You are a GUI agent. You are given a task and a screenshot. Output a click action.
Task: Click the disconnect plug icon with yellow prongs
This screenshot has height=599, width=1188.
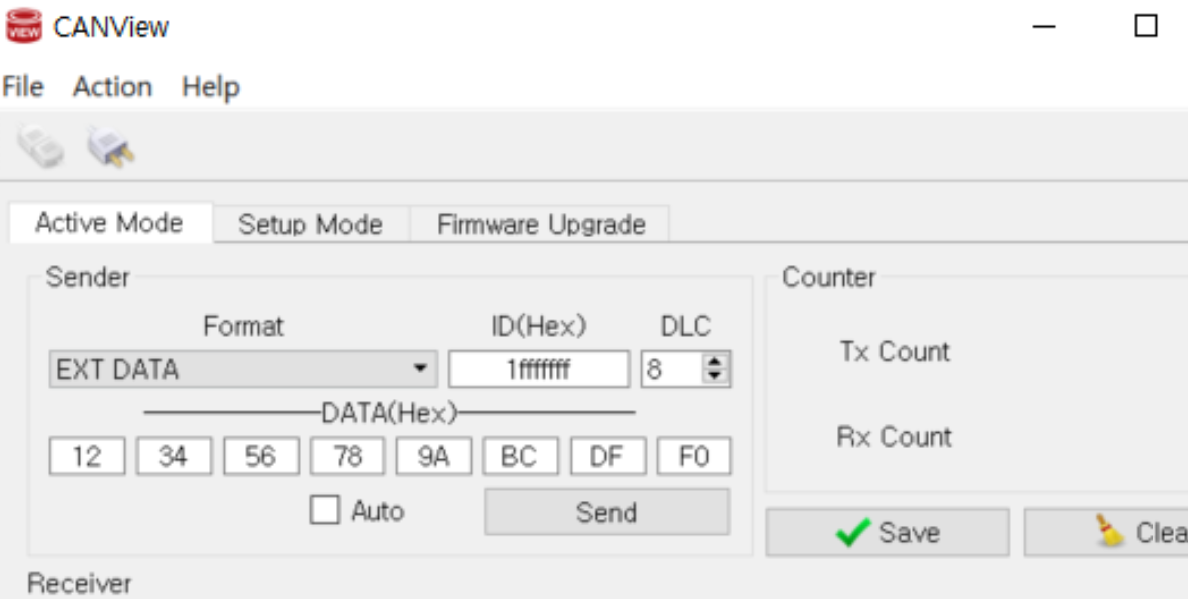111,146
